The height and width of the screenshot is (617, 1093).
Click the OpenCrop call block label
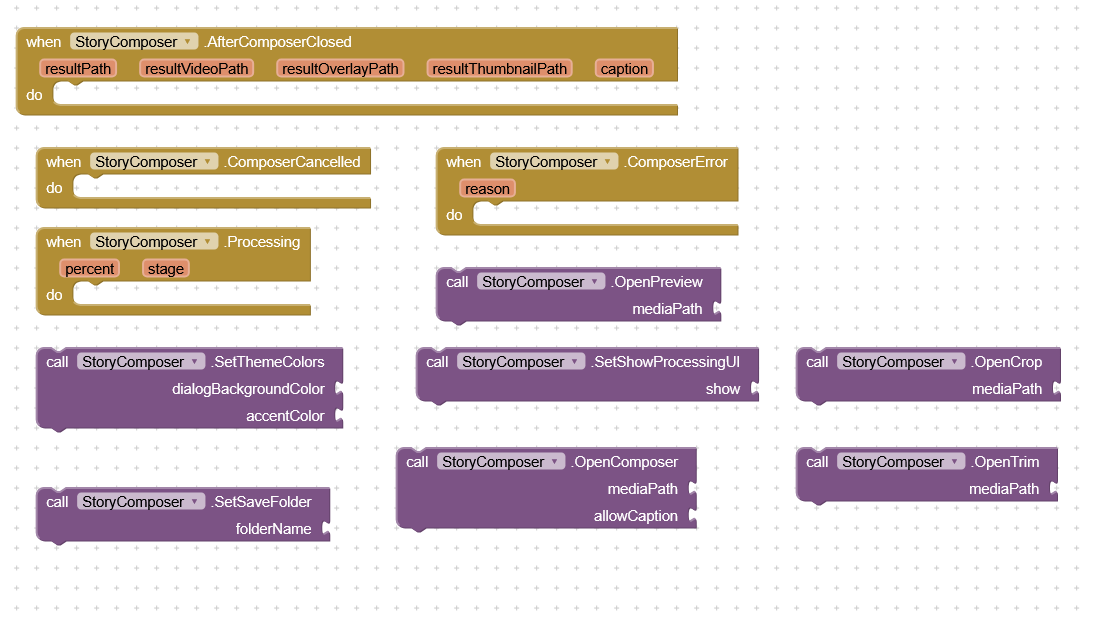[1007, 362]
